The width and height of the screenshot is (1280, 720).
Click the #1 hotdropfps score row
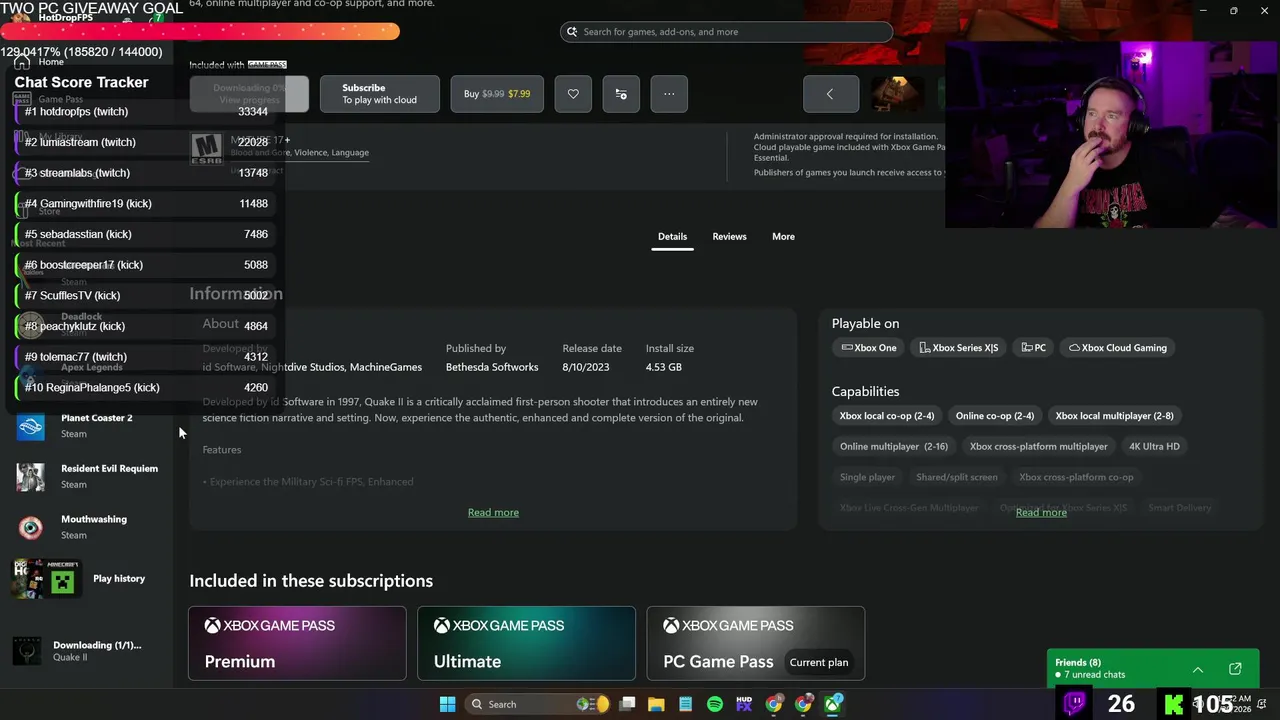146,112
